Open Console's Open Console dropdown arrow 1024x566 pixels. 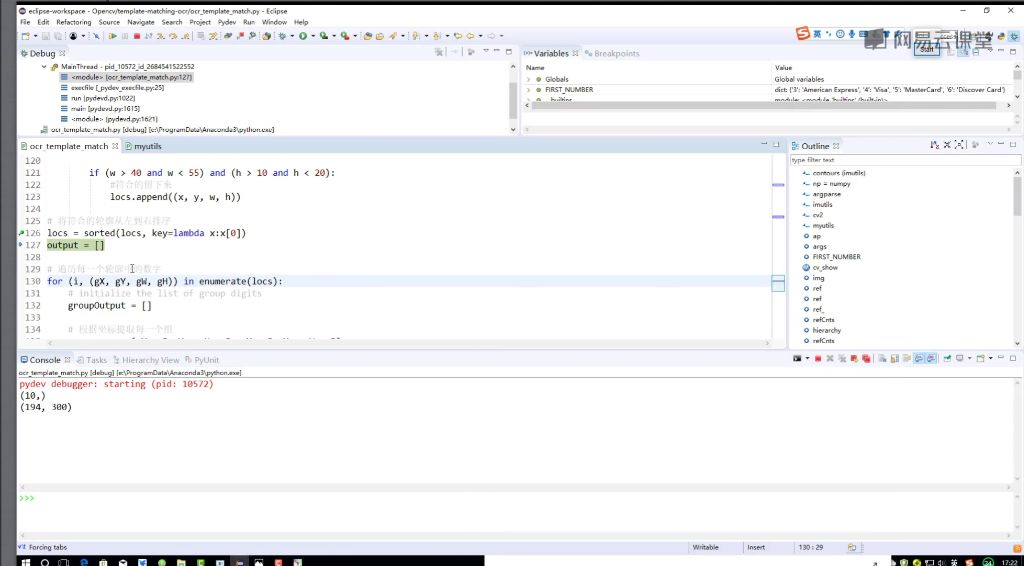[x=991, y=358]
